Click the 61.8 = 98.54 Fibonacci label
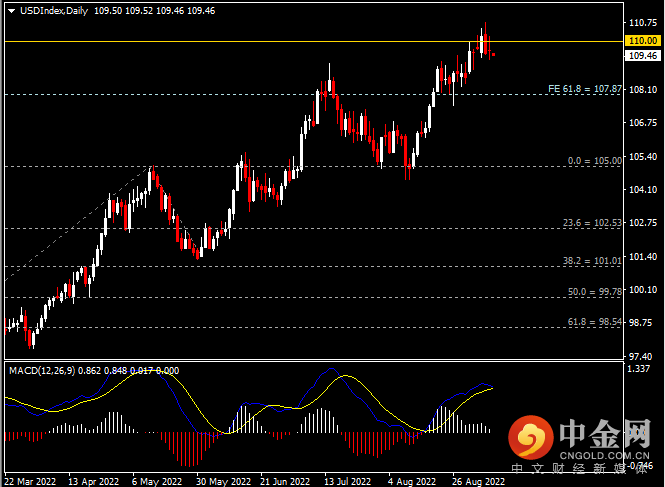 coord(595,322)
